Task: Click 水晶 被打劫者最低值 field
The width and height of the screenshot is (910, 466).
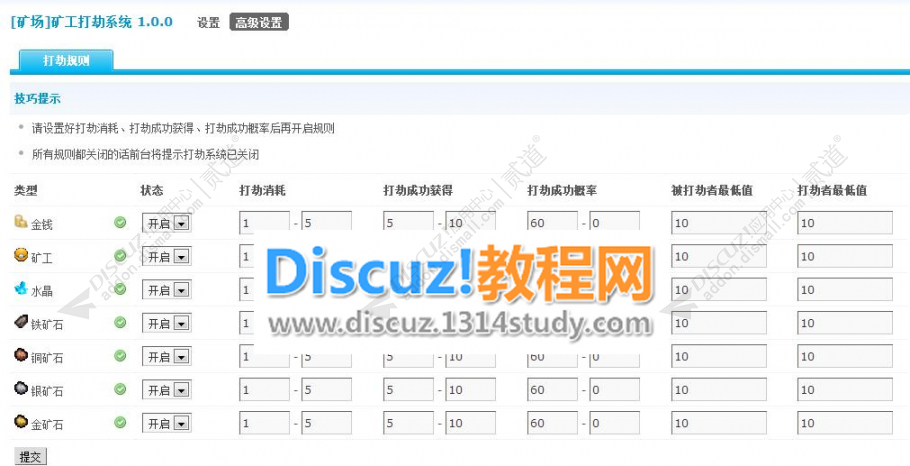Action: pos(718,290)
